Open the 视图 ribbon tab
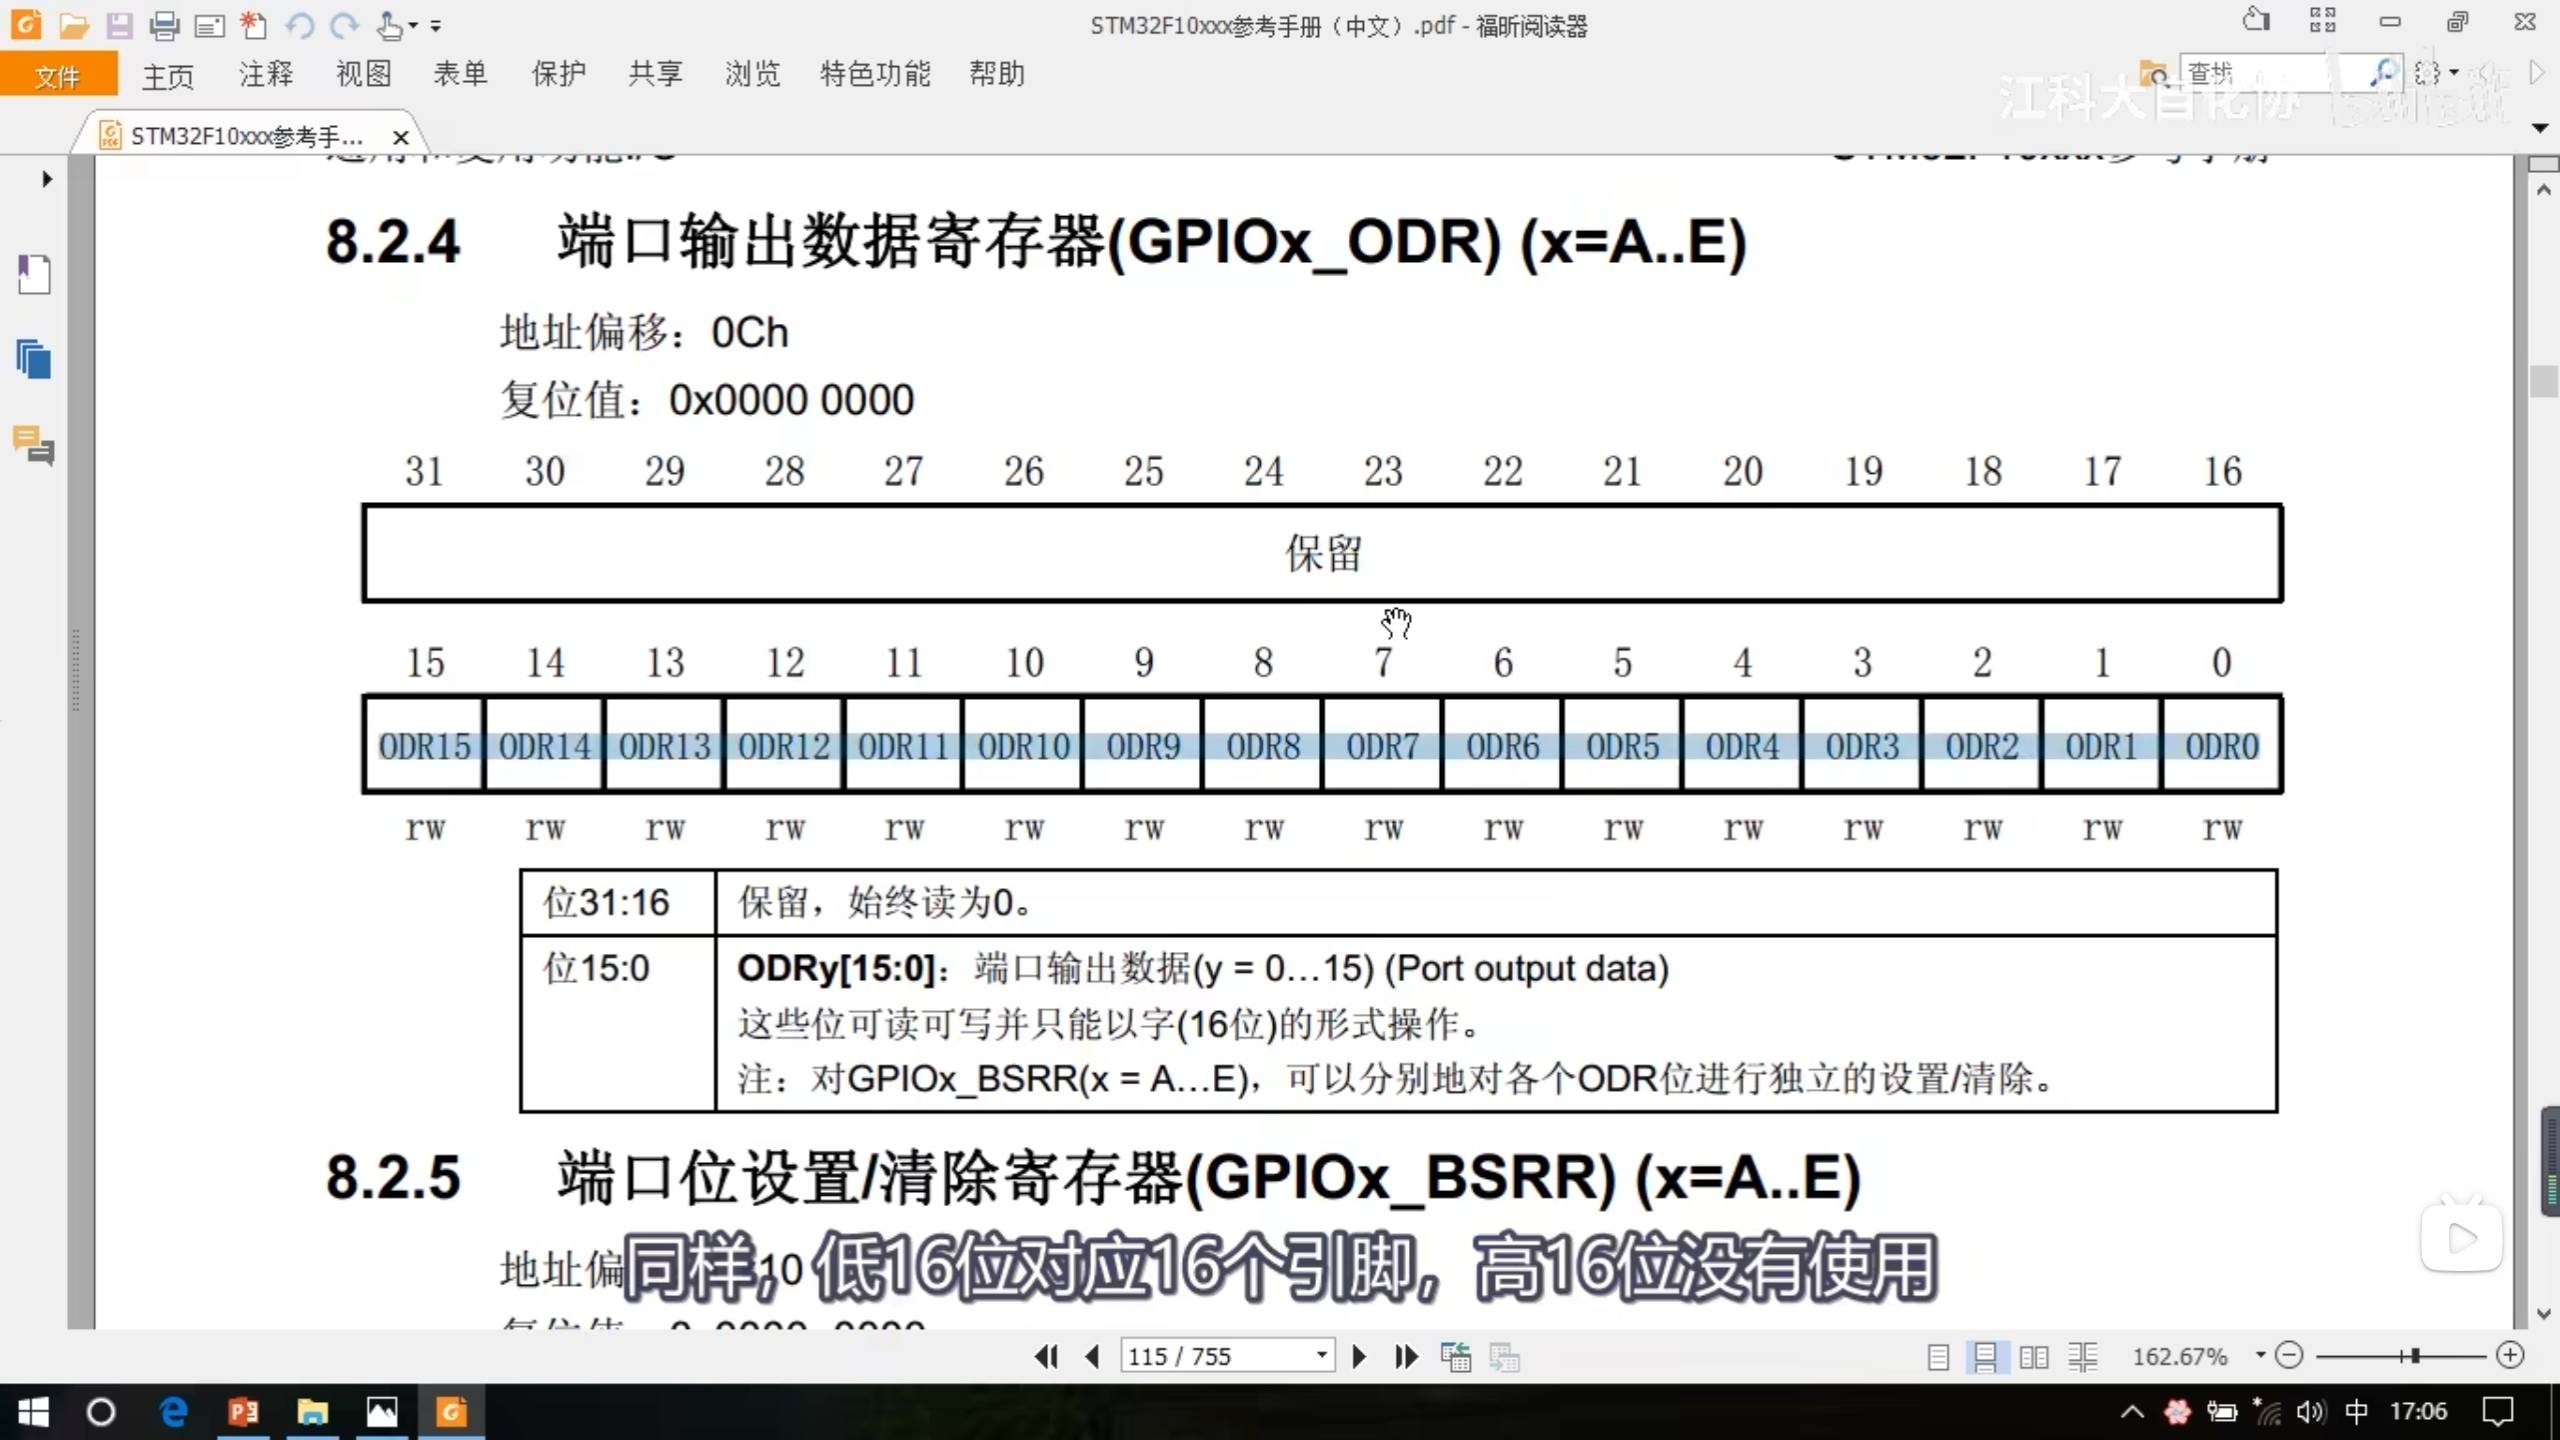Screen dimensions: 2560x1440 [363, 74]
